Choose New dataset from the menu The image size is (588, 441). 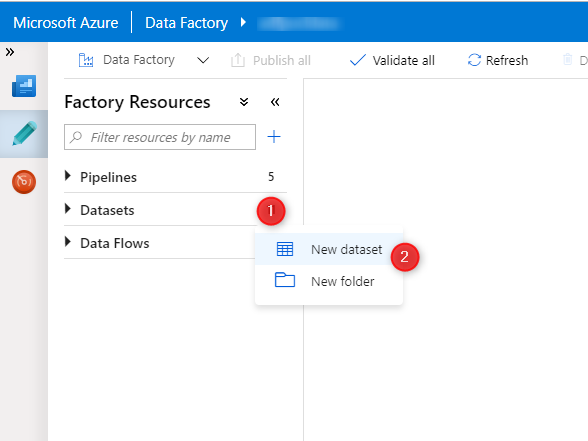point(329,249)
